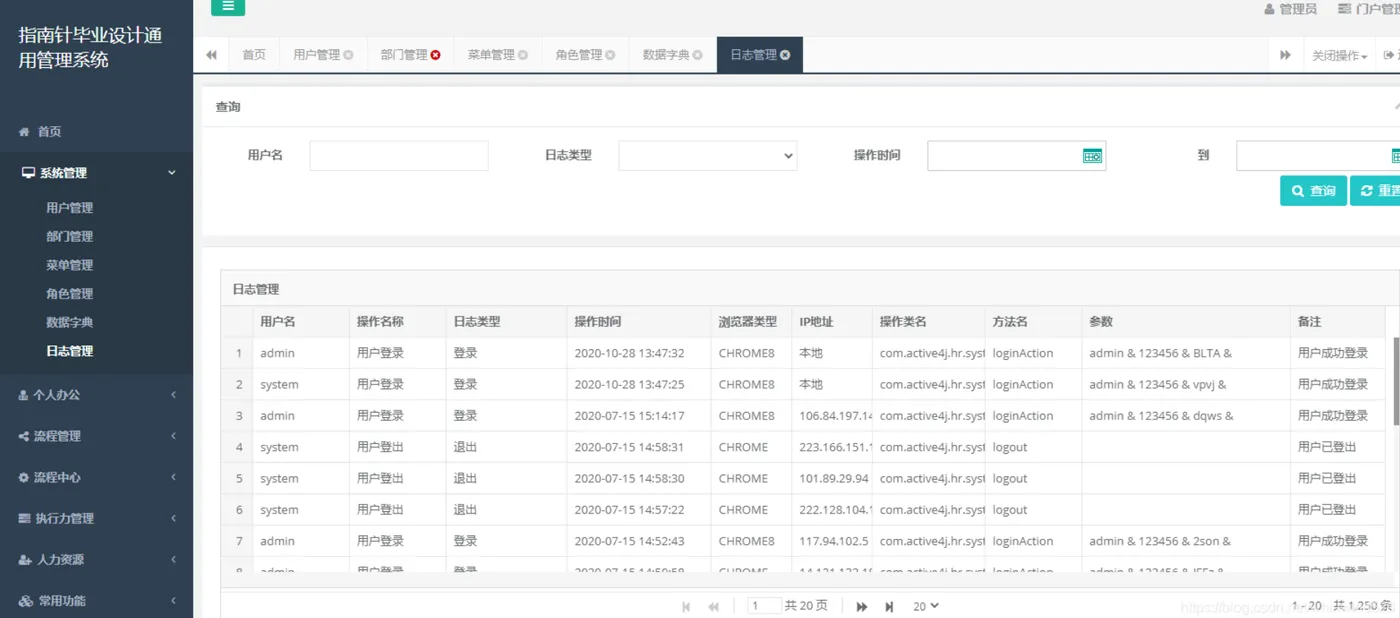The image size is (1400, 618).
Task: Click the 常用功能 gears icon
Action: (x=26, y=601)
